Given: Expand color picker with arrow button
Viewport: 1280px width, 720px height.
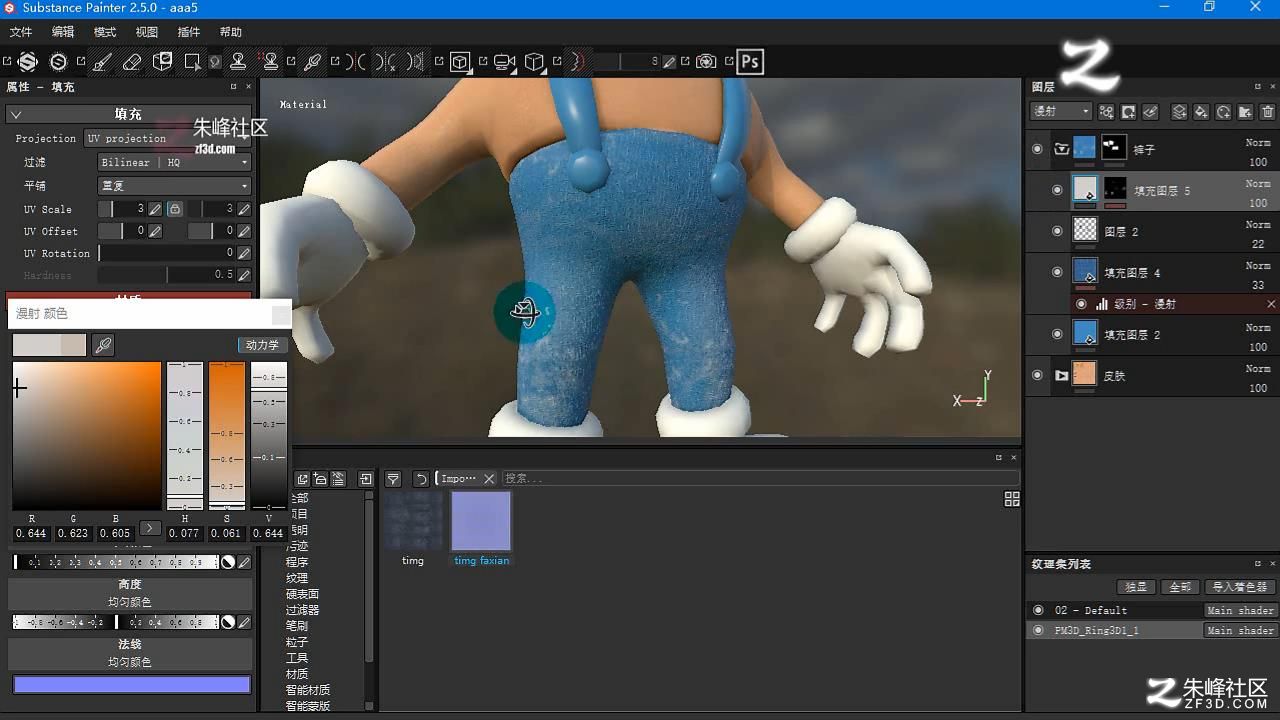Looking at the screenshot, I should (x=150, y=528).
